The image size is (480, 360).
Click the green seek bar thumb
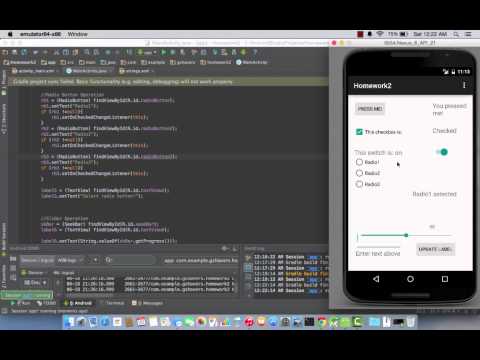[x=406, y=235]
